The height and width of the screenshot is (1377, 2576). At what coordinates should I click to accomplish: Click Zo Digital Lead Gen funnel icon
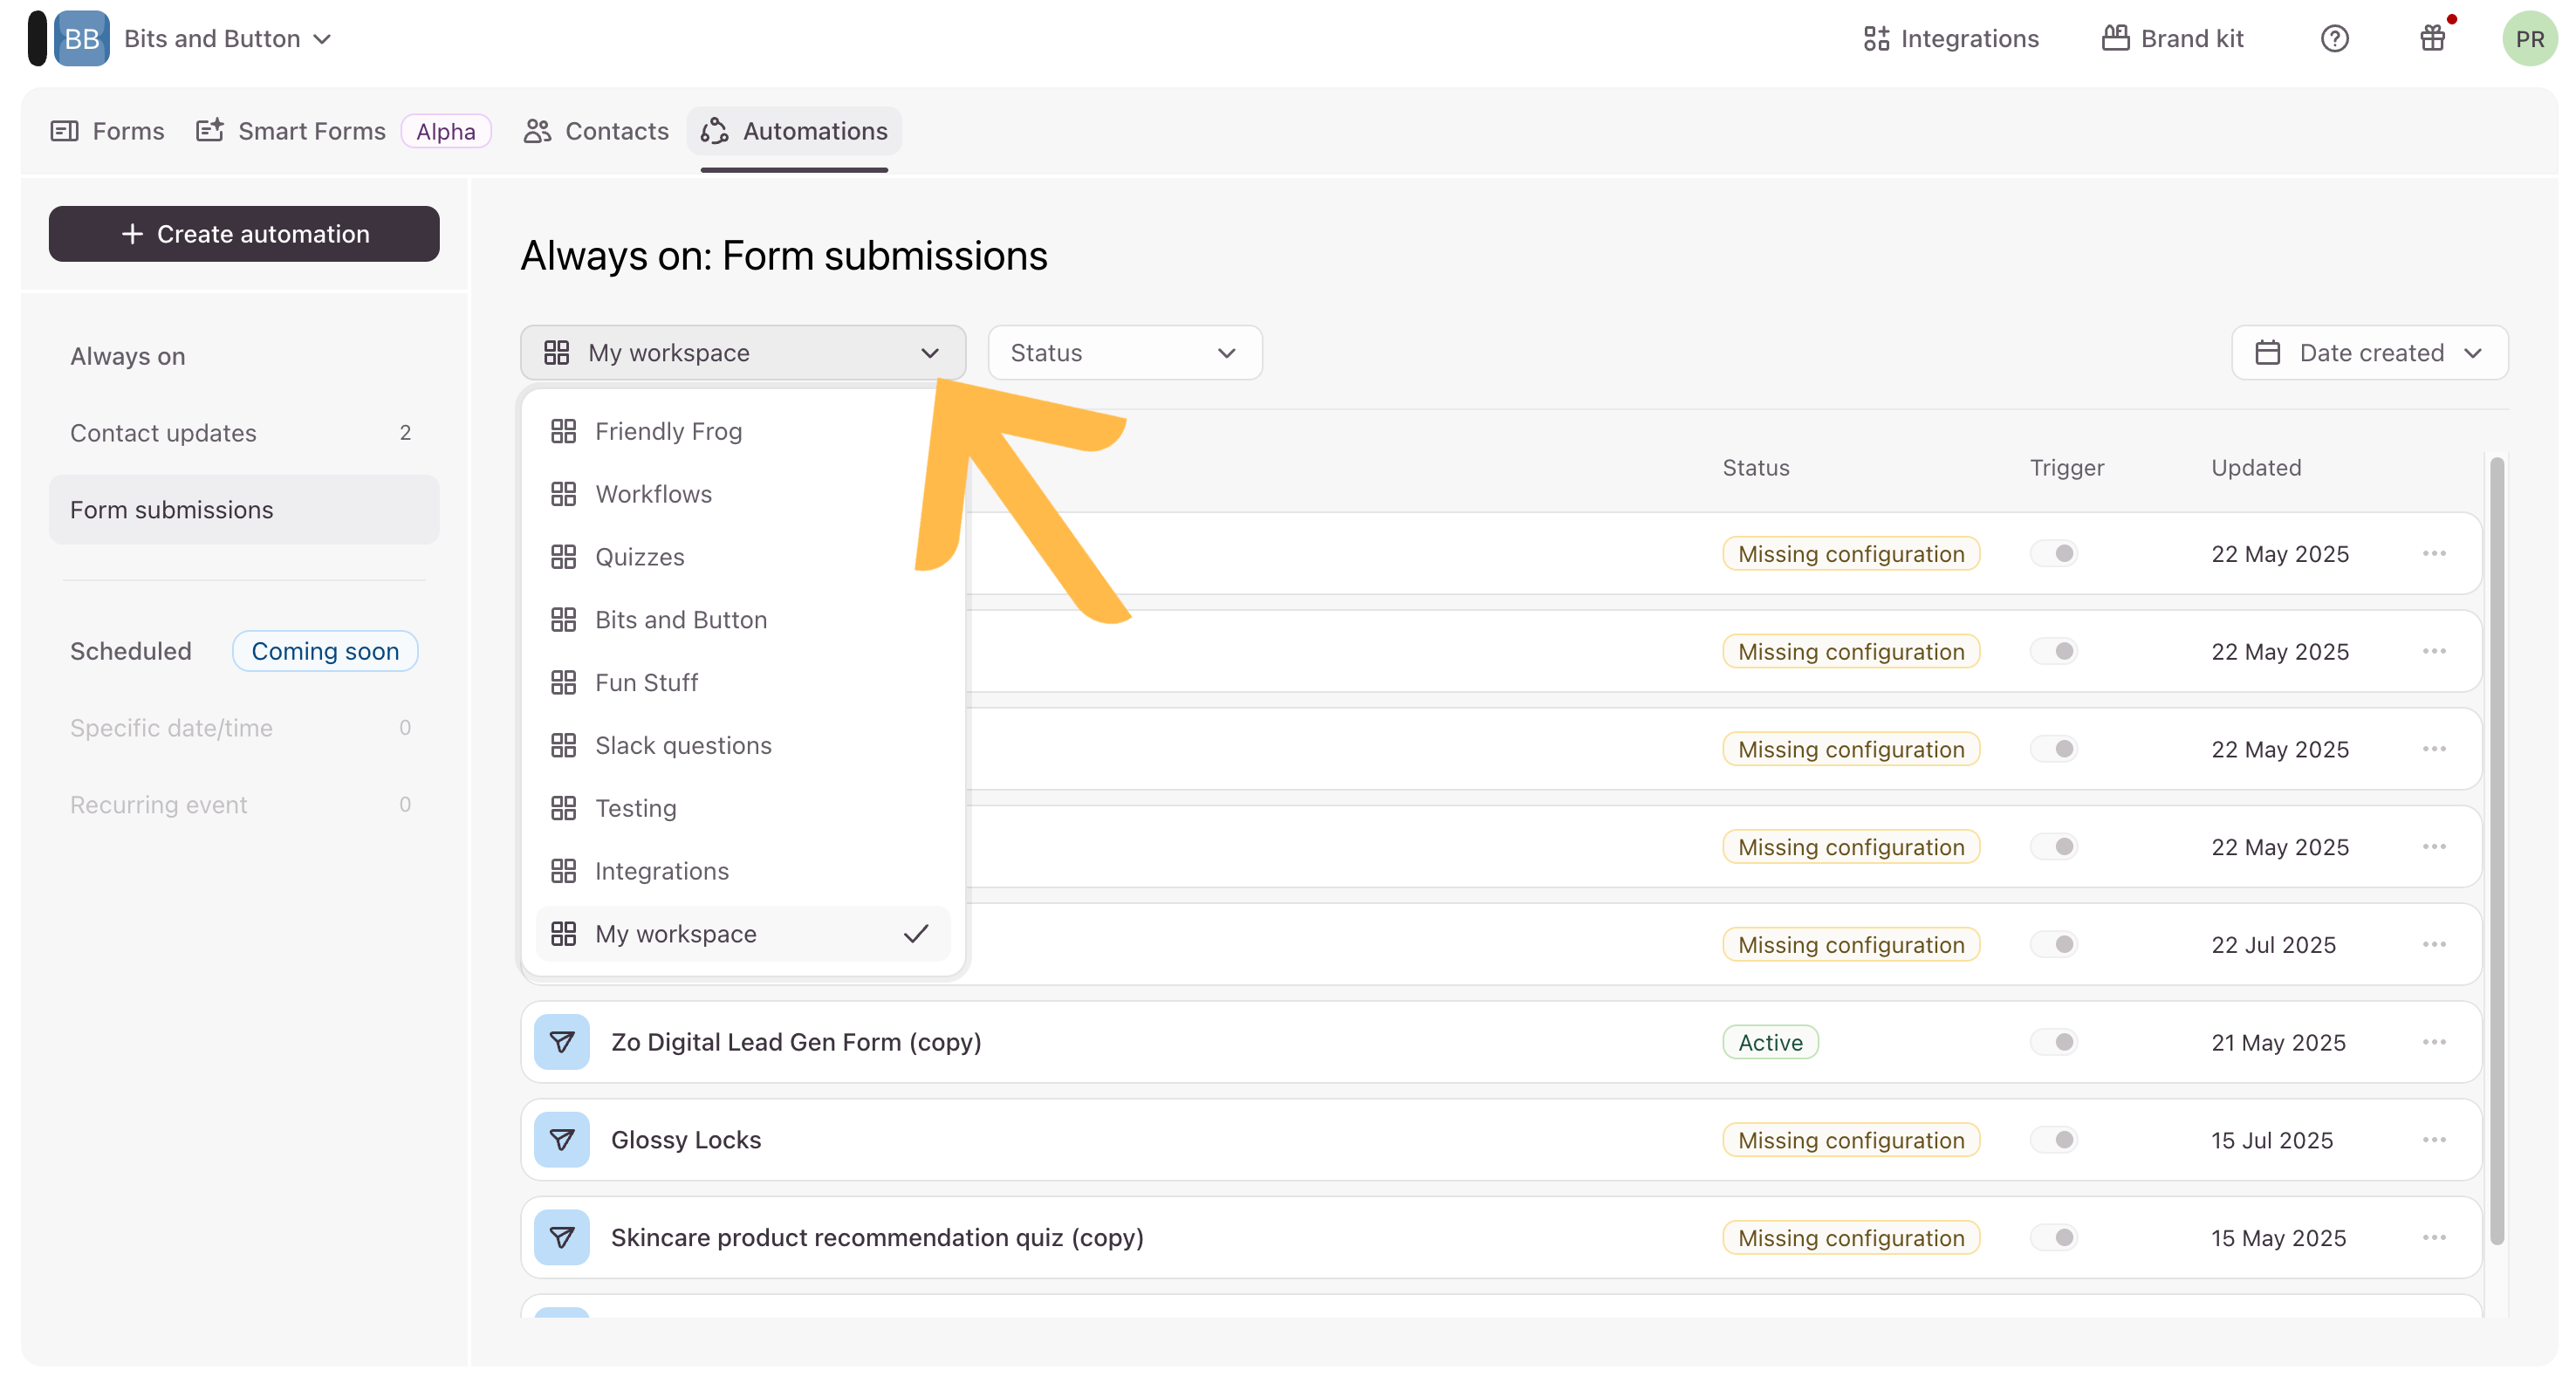tap(561, 1041)
